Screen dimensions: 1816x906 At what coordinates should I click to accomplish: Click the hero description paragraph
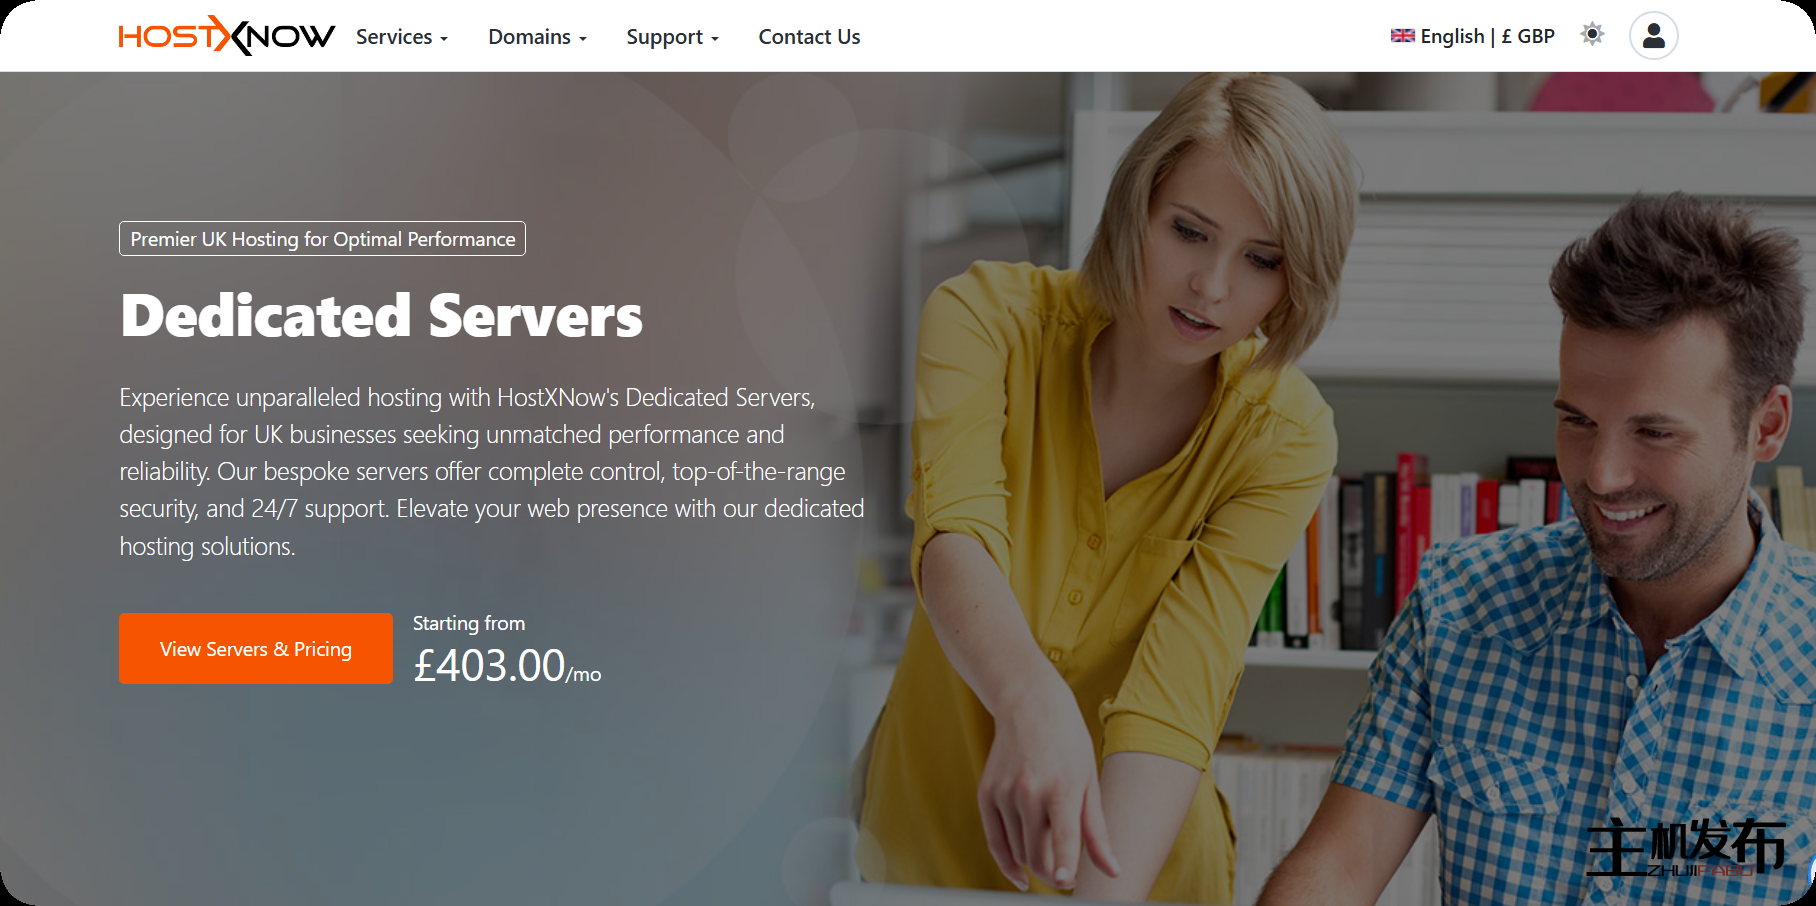click(x=490, y=471)
